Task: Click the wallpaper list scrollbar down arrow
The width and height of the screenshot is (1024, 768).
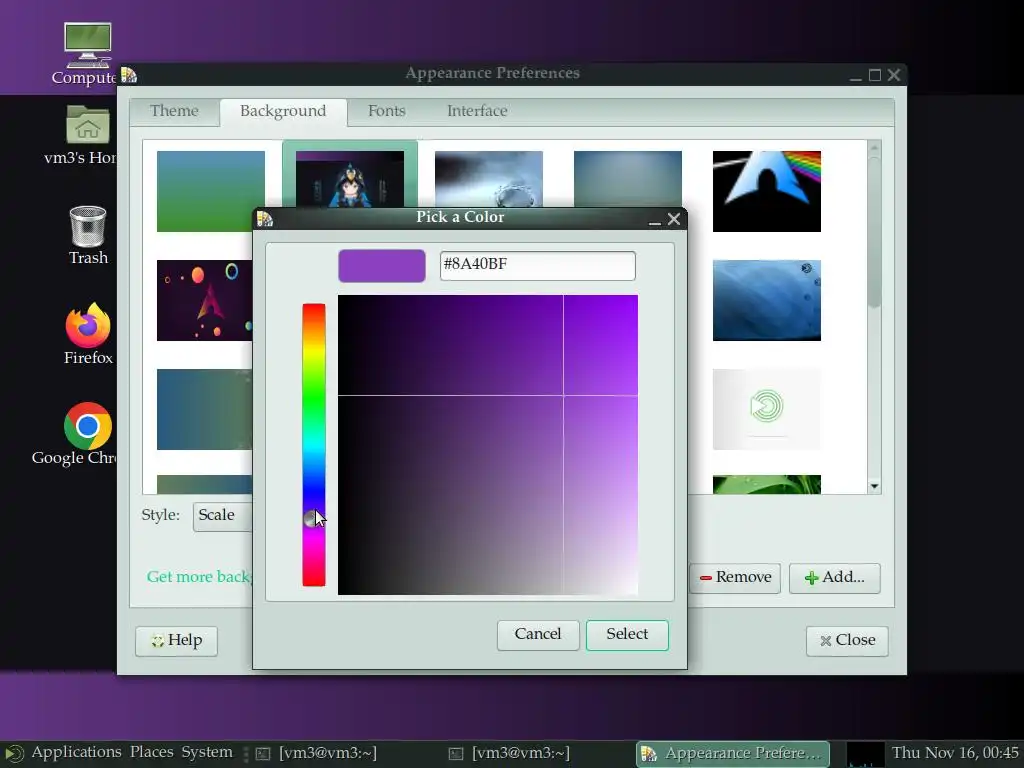Action: coord(874,487)
